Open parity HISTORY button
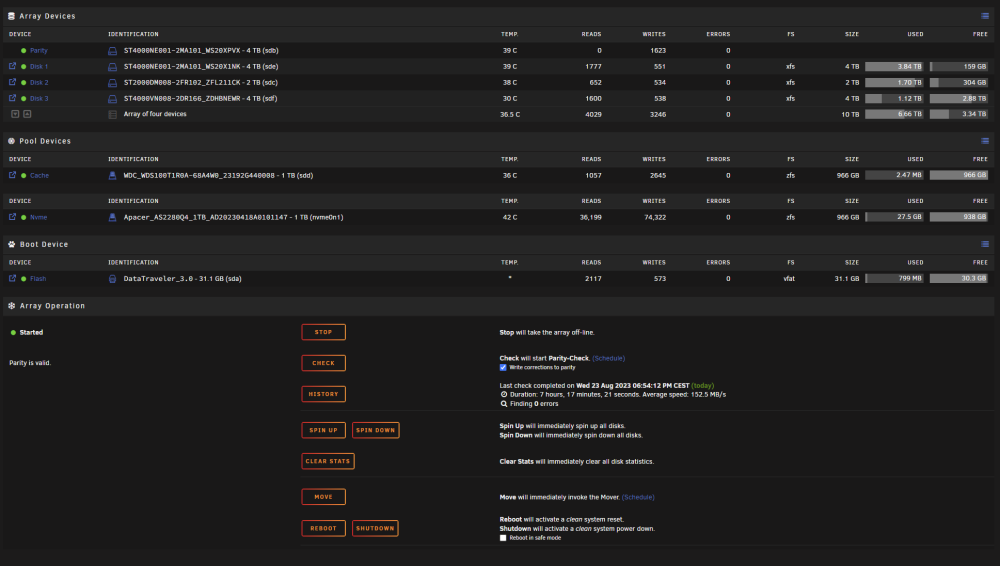 click(x=323, y=394)
